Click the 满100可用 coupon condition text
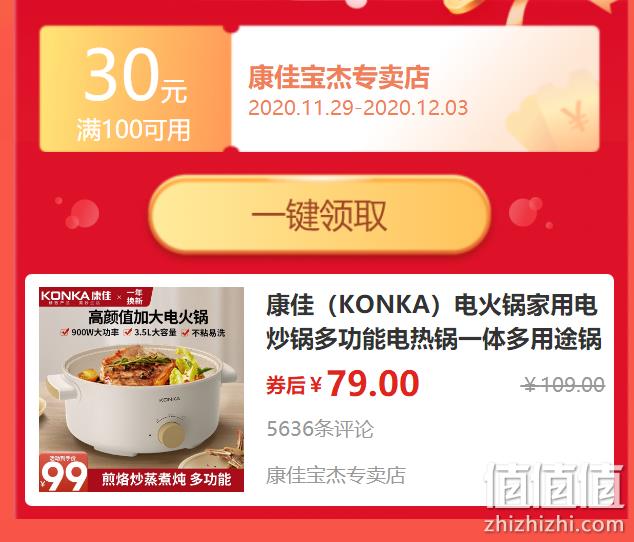The image size is (634, 542). click(x=133, y=130)
